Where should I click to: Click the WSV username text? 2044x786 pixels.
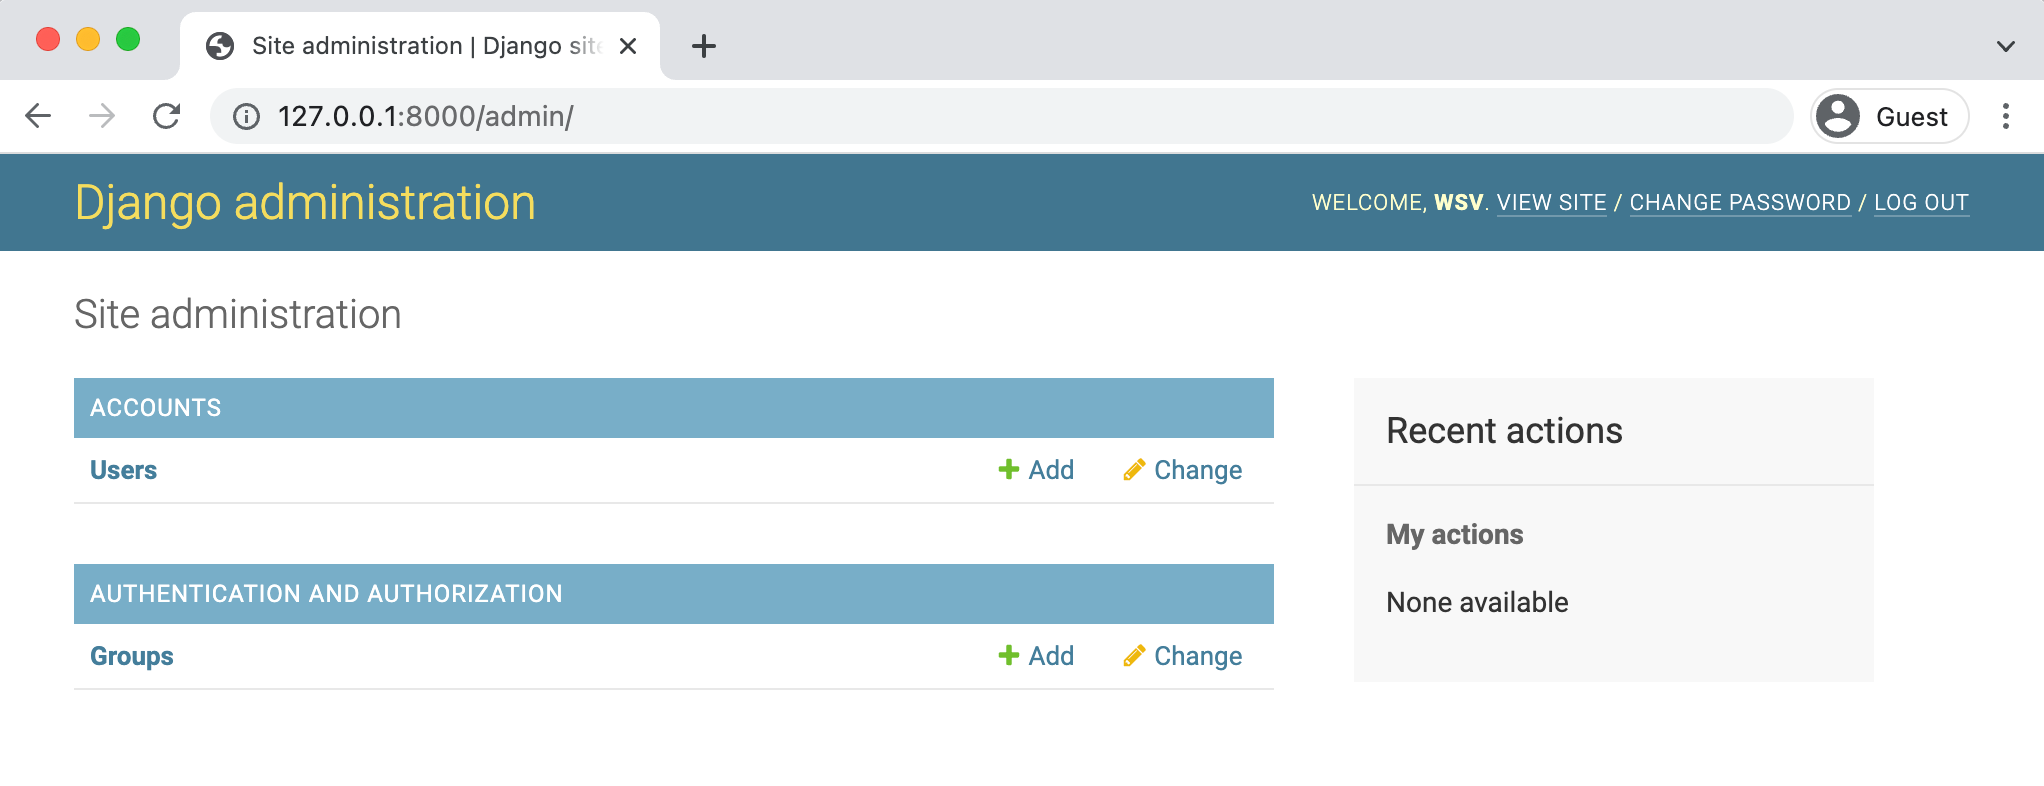1459,202
